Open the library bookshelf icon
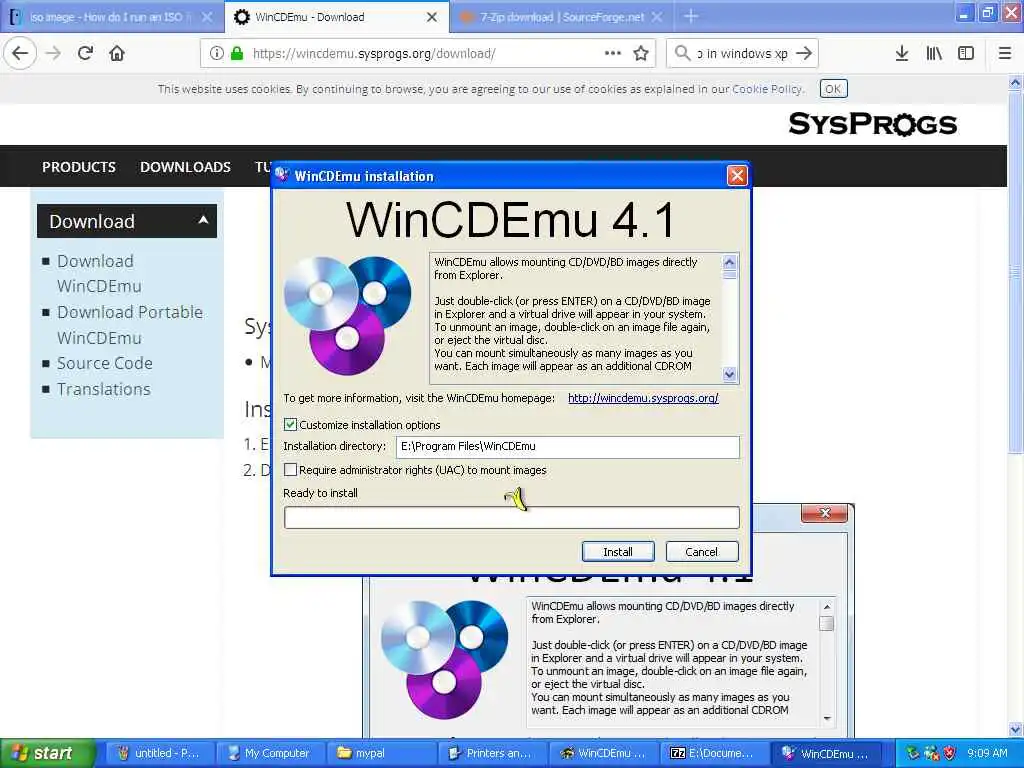 934,53
